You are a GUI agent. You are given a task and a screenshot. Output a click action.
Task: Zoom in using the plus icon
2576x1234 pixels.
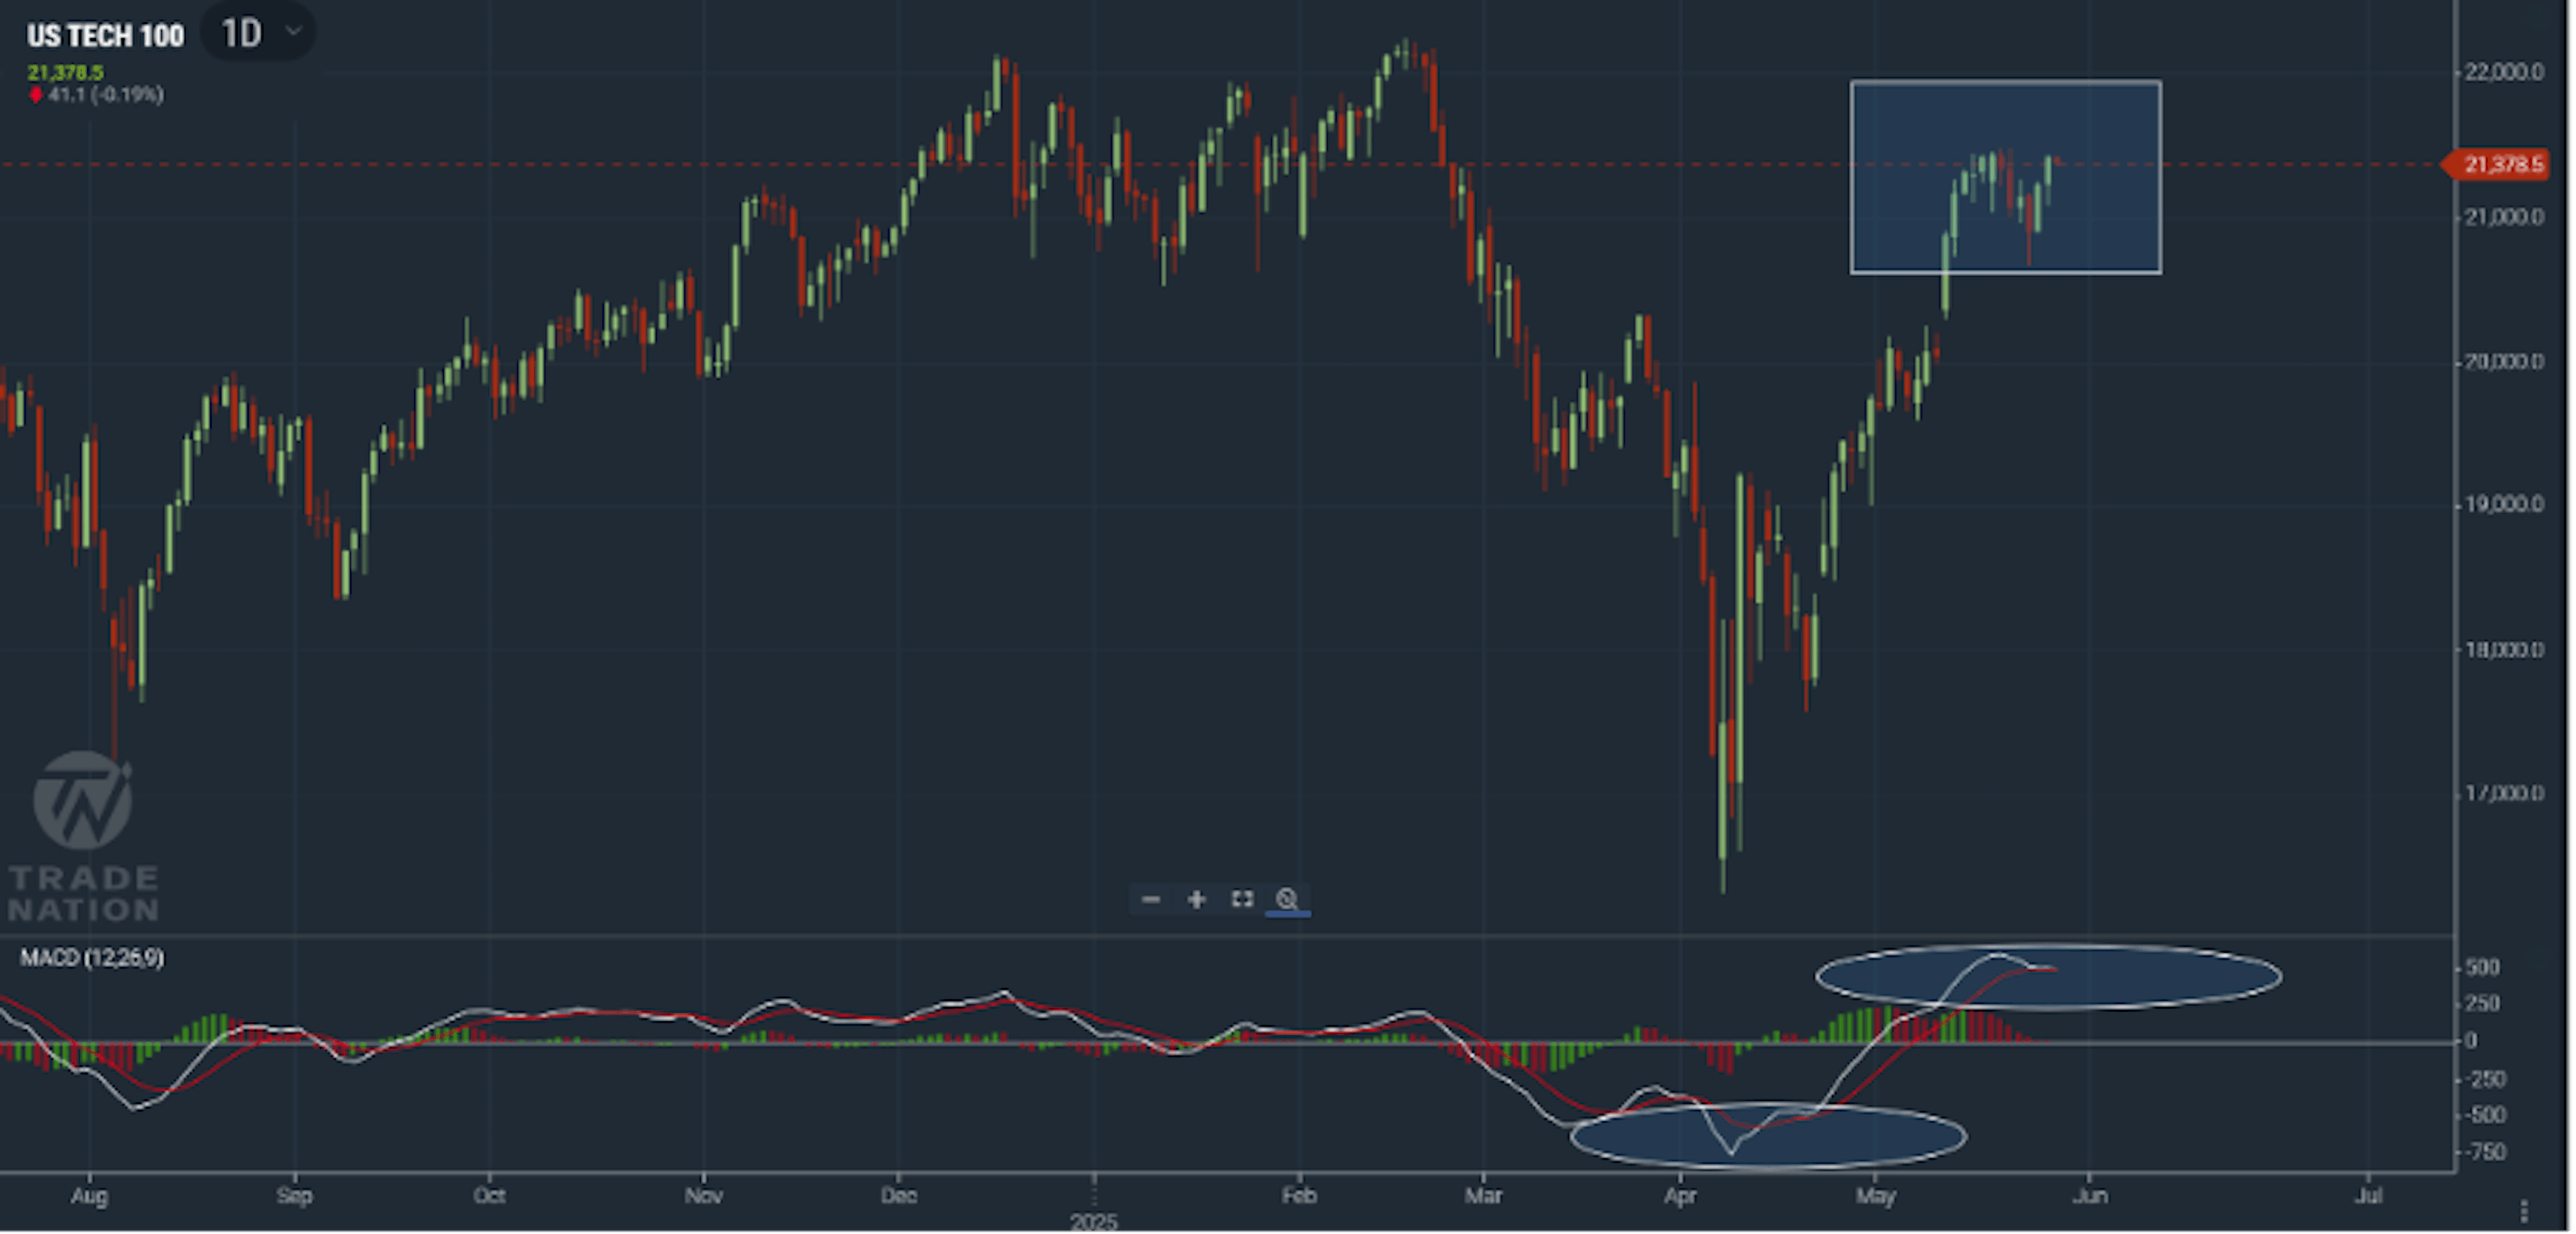click(x=1196, y=899)
